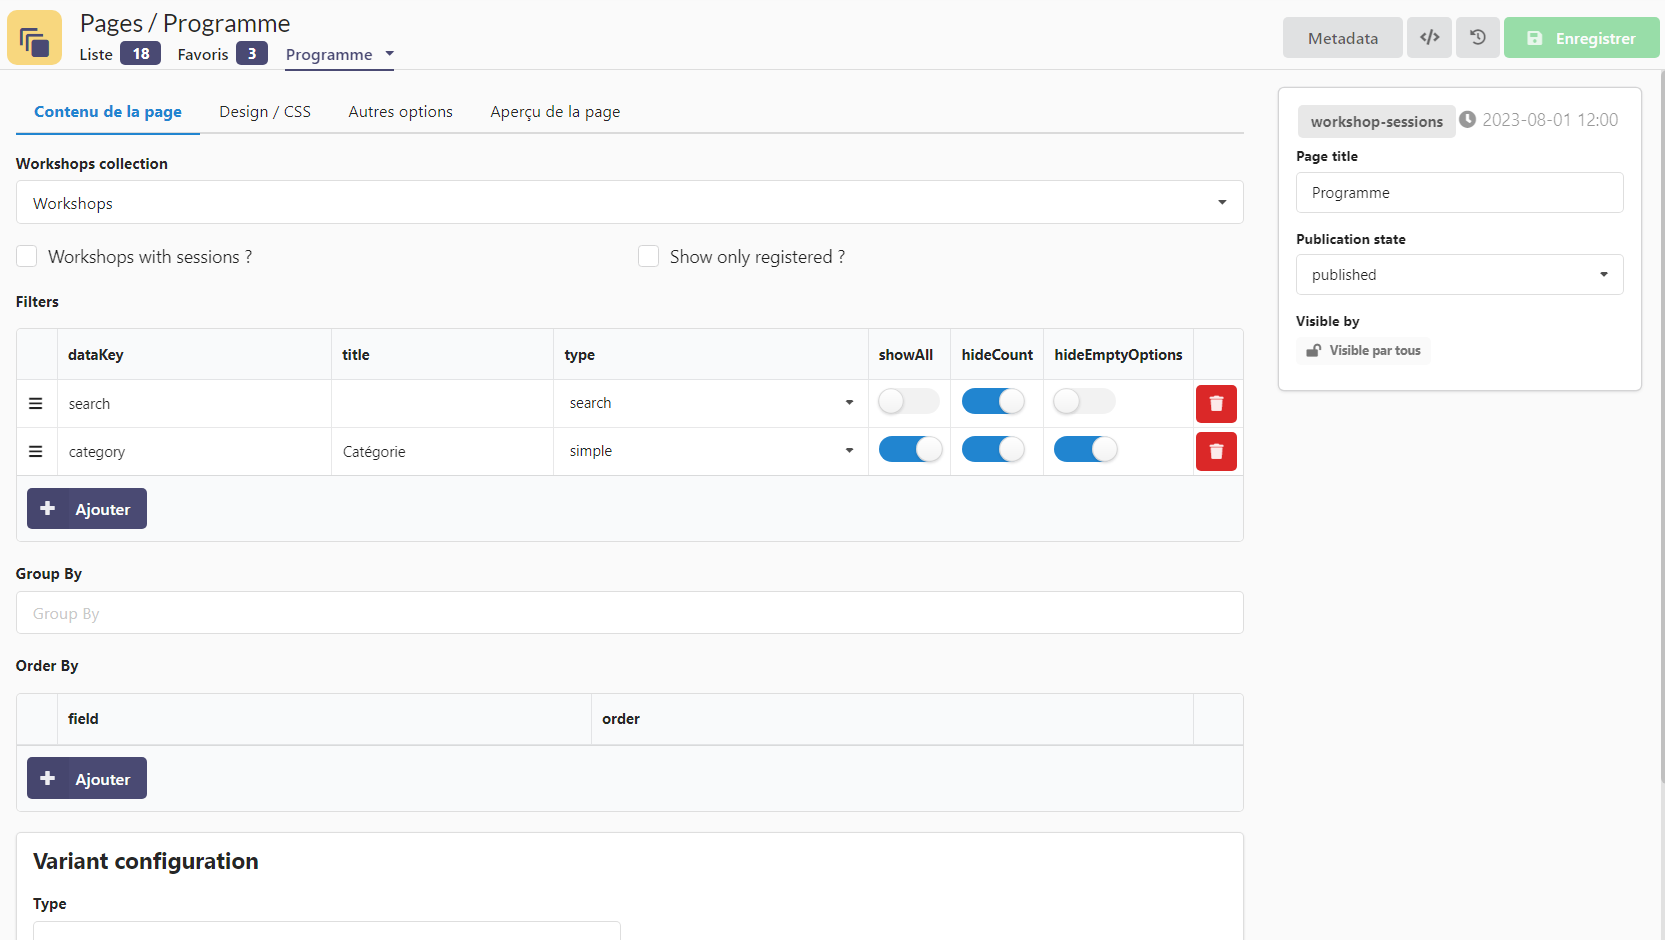Click the Pages module icon

pyautogui.click(x=34, y=37)
